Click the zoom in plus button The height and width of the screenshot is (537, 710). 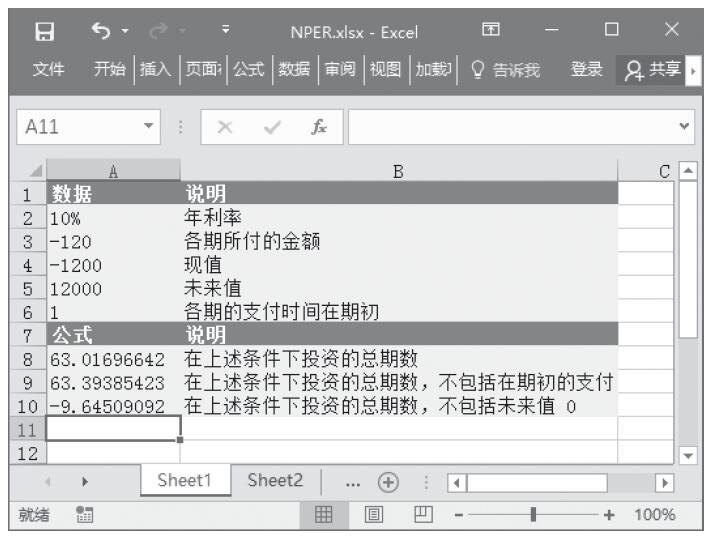point(606,515)
